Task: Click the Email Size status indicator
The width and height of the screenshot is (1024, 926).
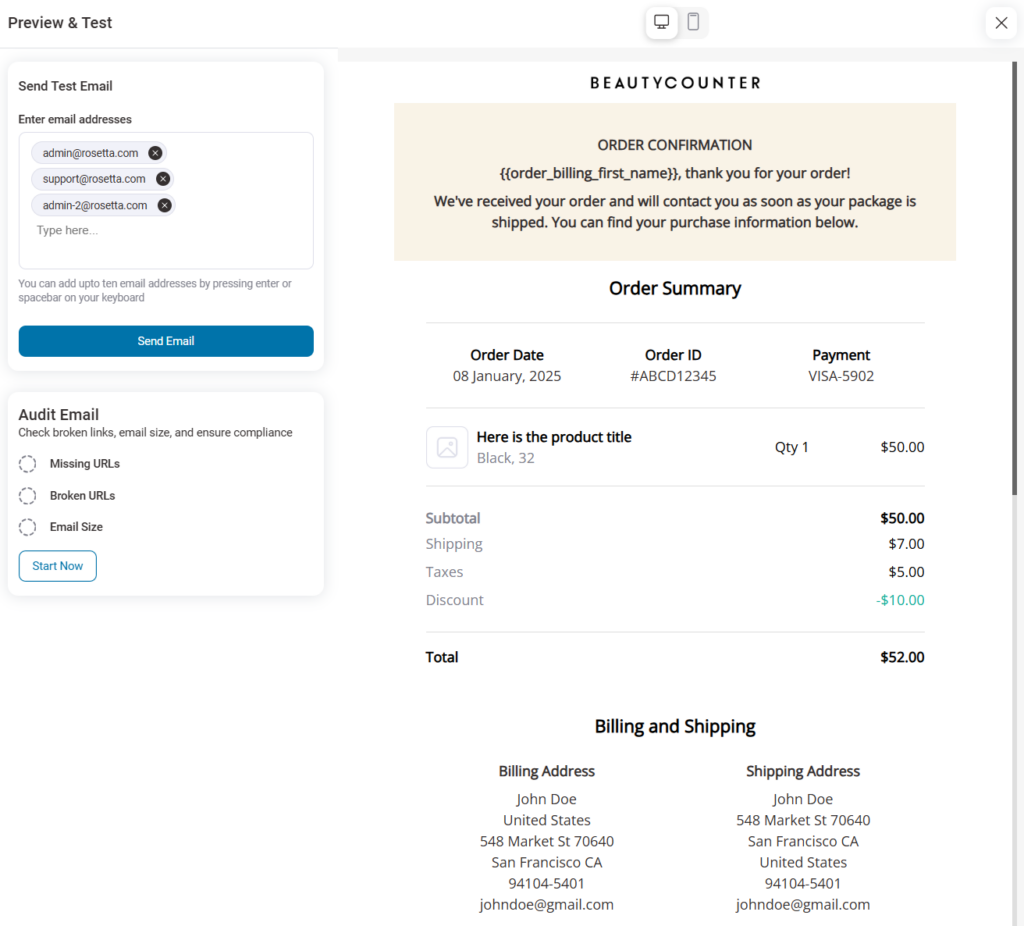Action: coord(27,527)
